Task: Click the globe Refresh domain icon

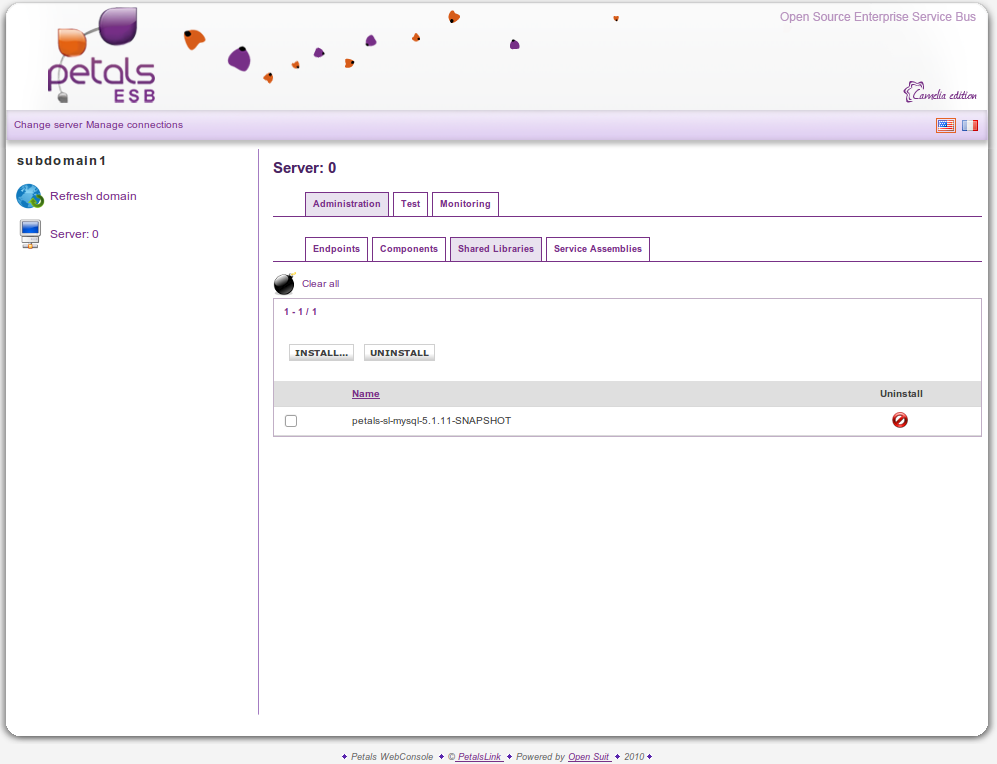Action: (x=30, y=196)
